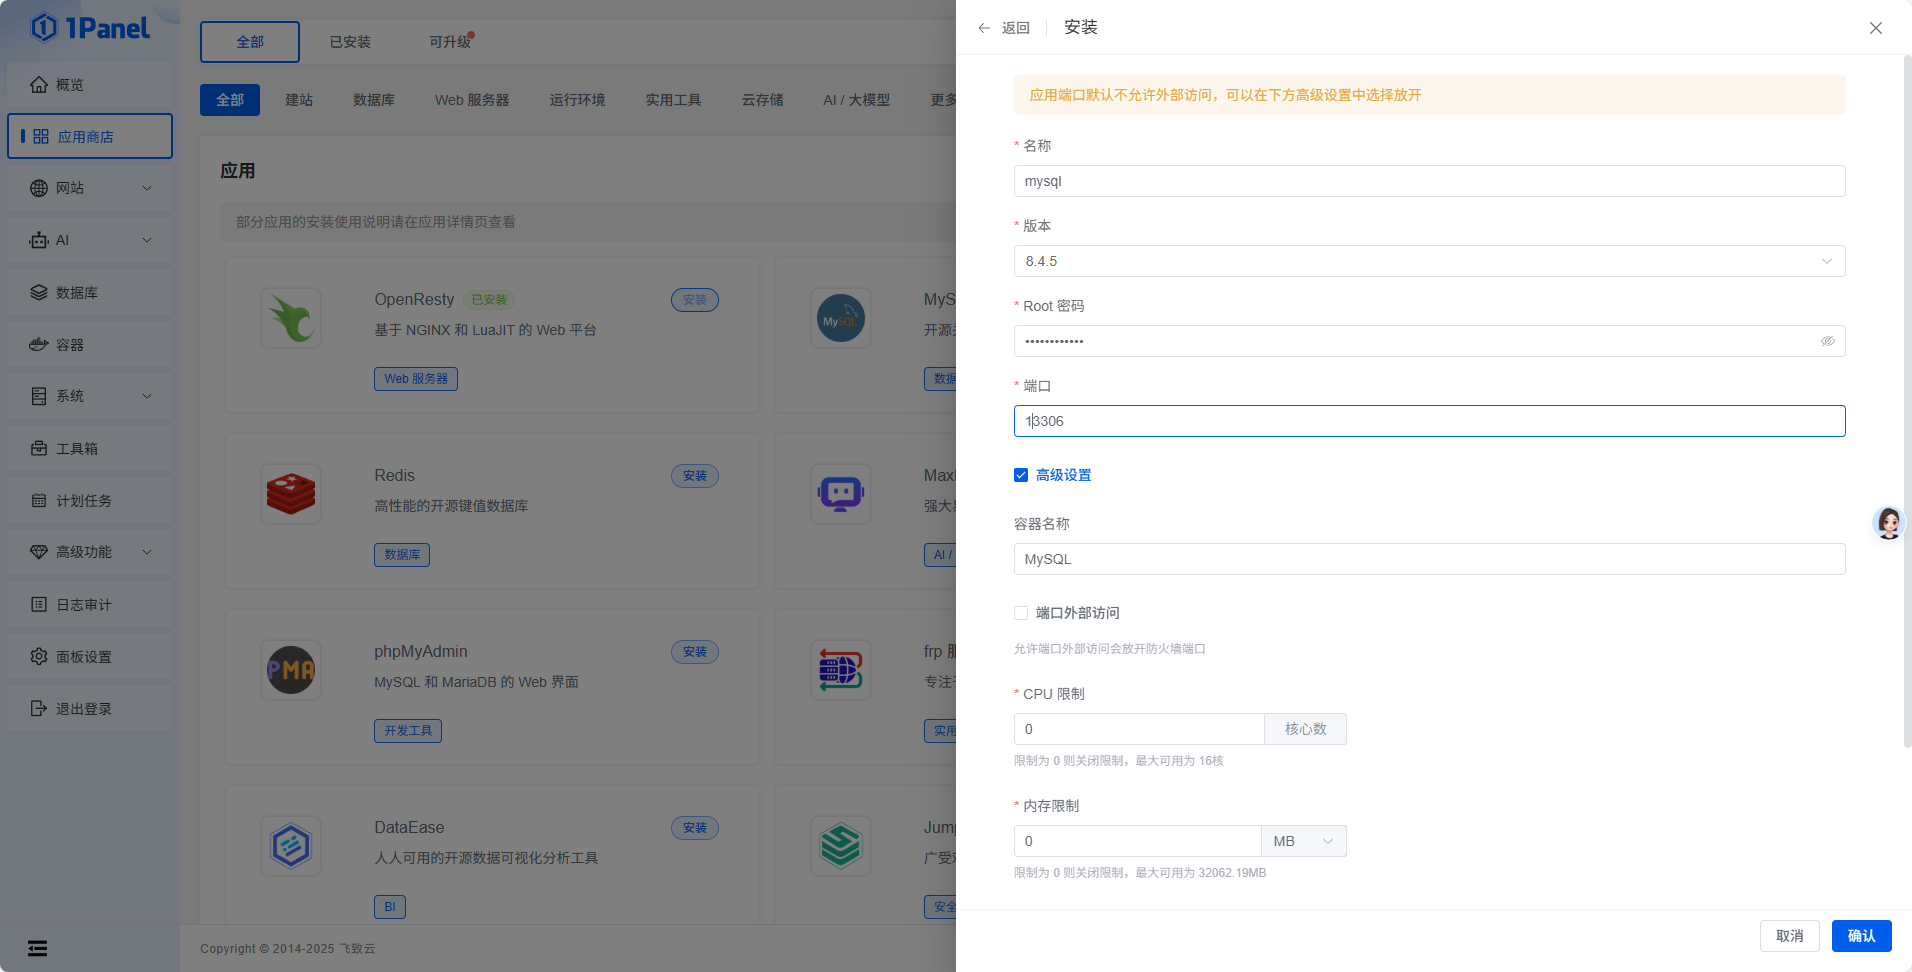Image resolution: width=1912 pixels, height=972 pixels.
Task: Open the assistant avatar floating icon
Action: point(1888,522)
